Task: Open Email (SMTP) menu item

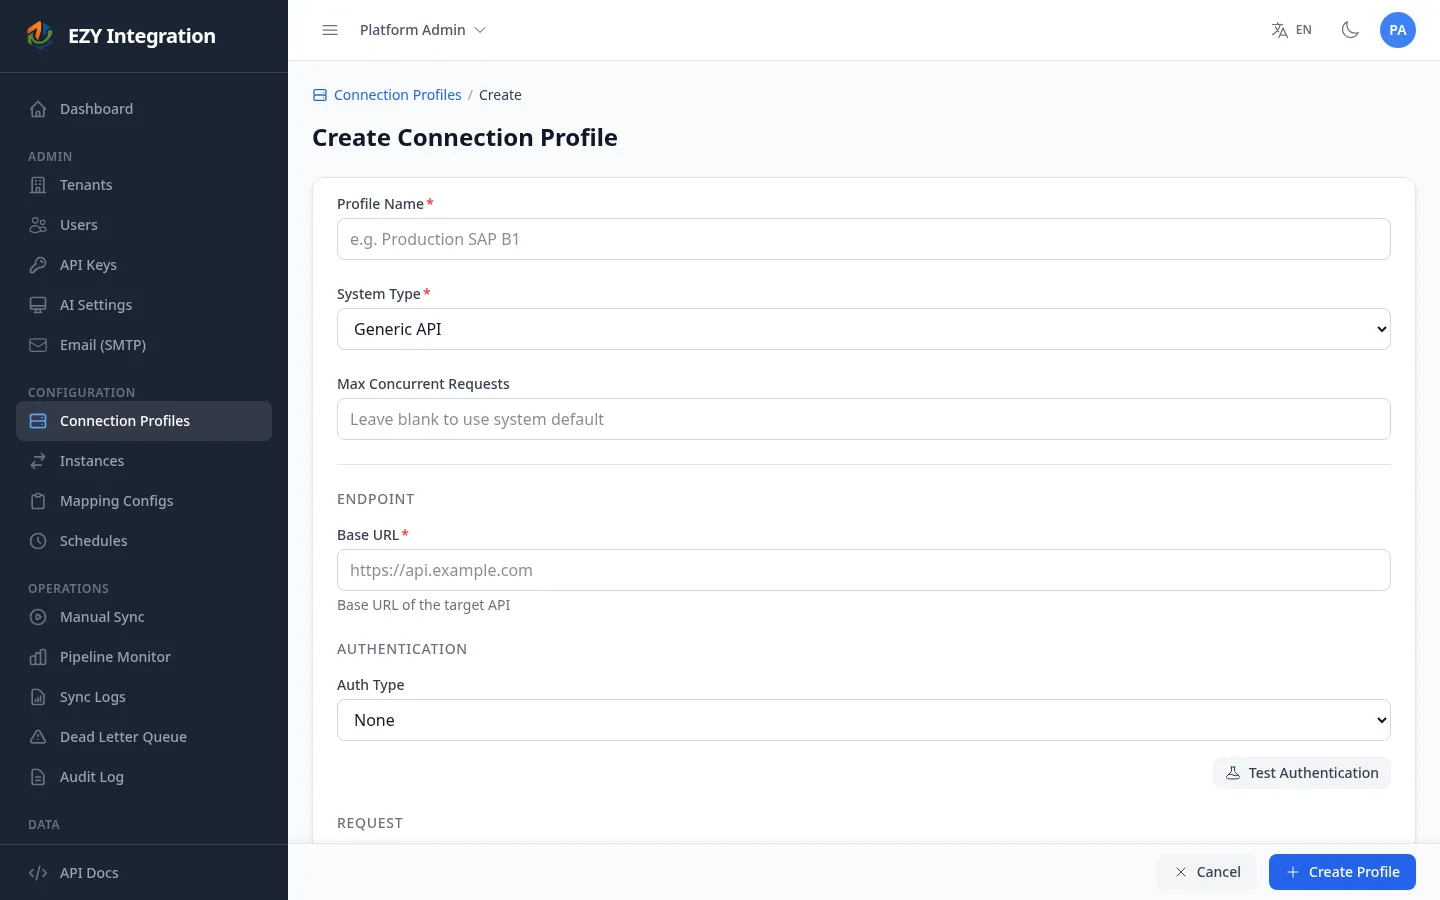Action: tap(144, 345)
